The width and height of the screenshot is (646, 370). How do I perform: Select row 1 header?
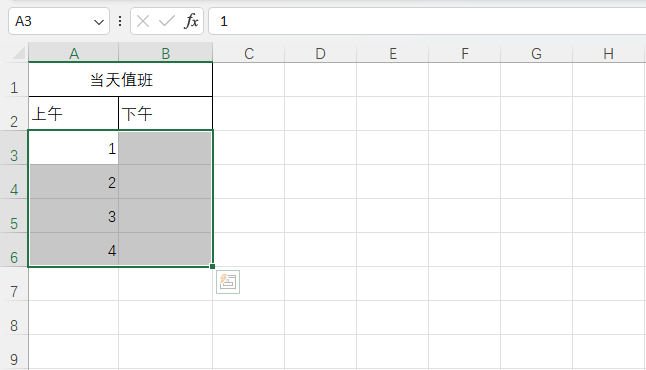pos(14,80)
